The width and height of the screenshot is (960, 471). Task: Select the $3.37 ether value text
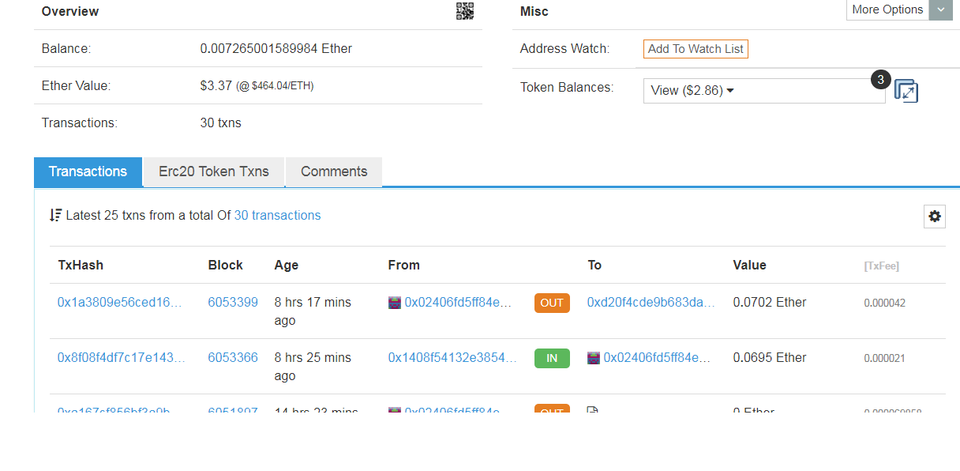pos(216,86)
